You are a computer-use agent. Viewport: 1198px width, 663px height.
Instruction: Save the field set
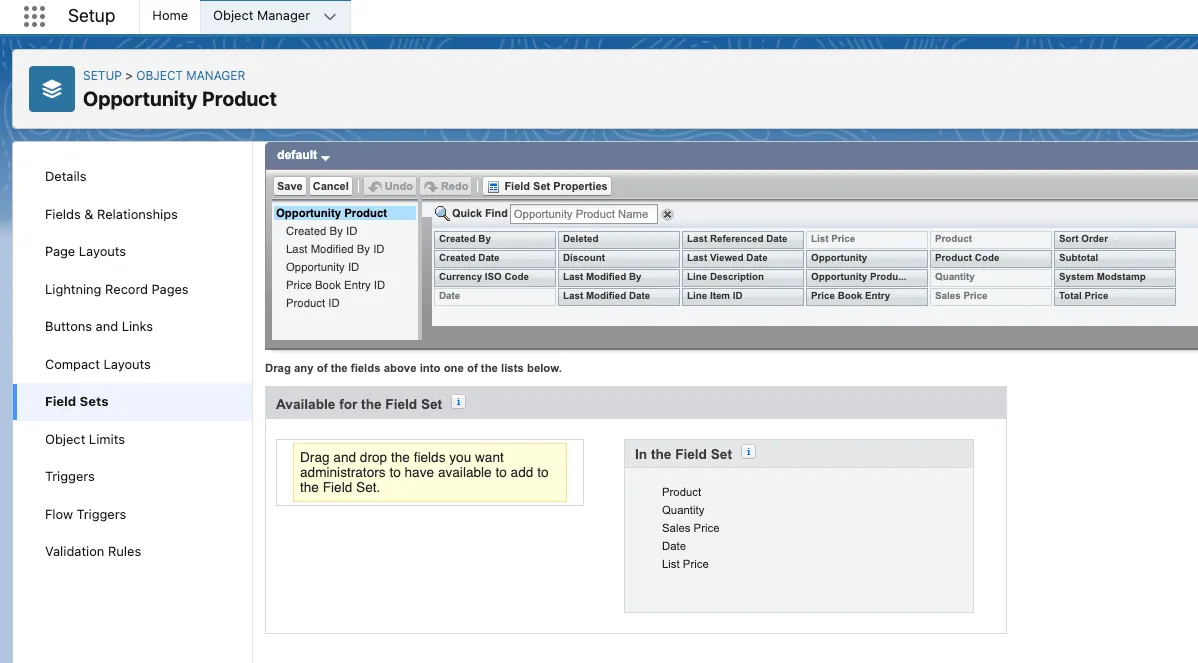pyautogui.click(x=289, y=186)
